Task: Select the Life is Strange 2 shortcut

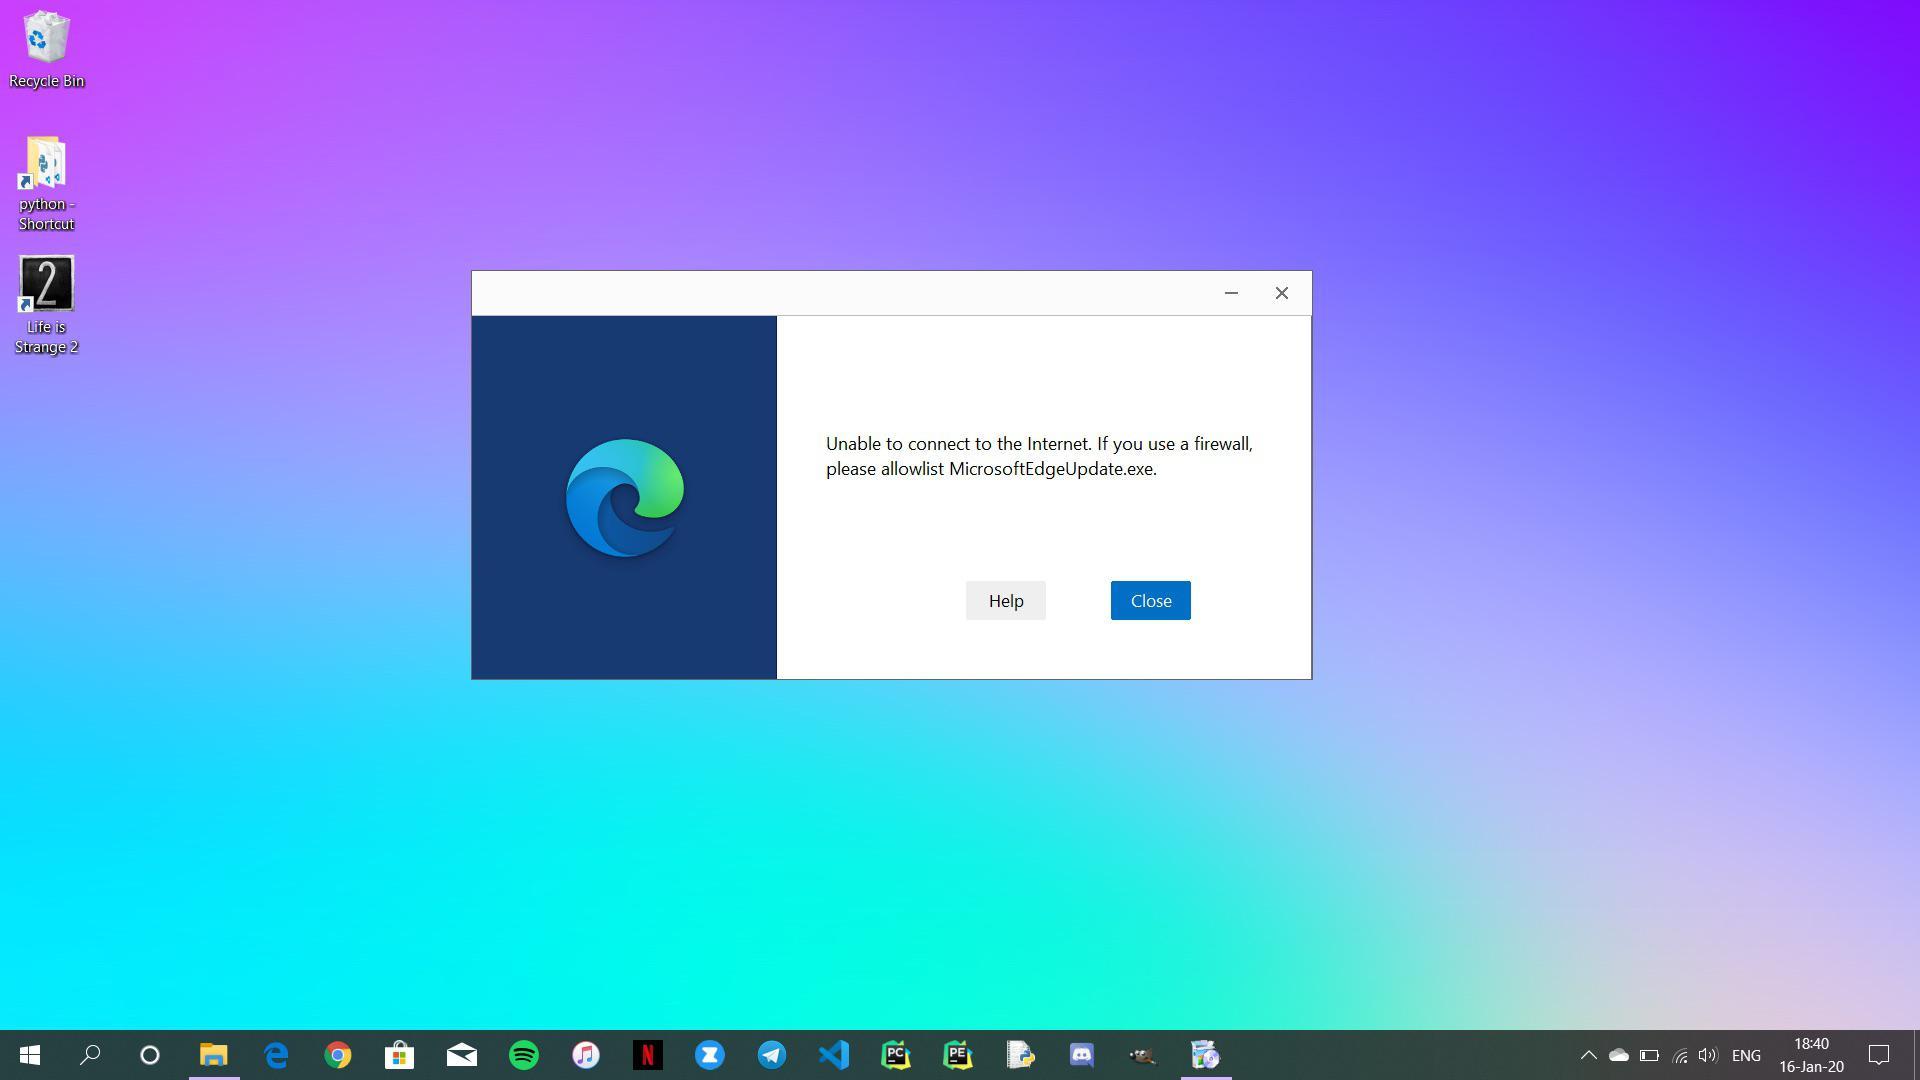Action: (46, 305)
